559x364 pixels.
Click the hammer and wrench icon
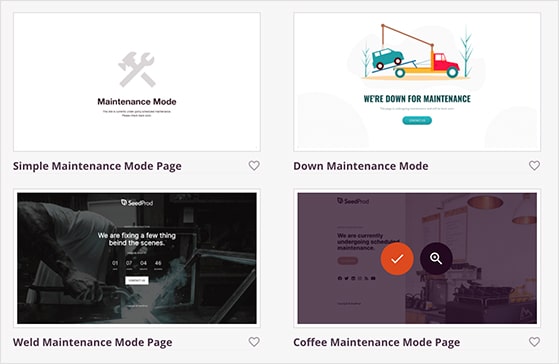point(137,70)
